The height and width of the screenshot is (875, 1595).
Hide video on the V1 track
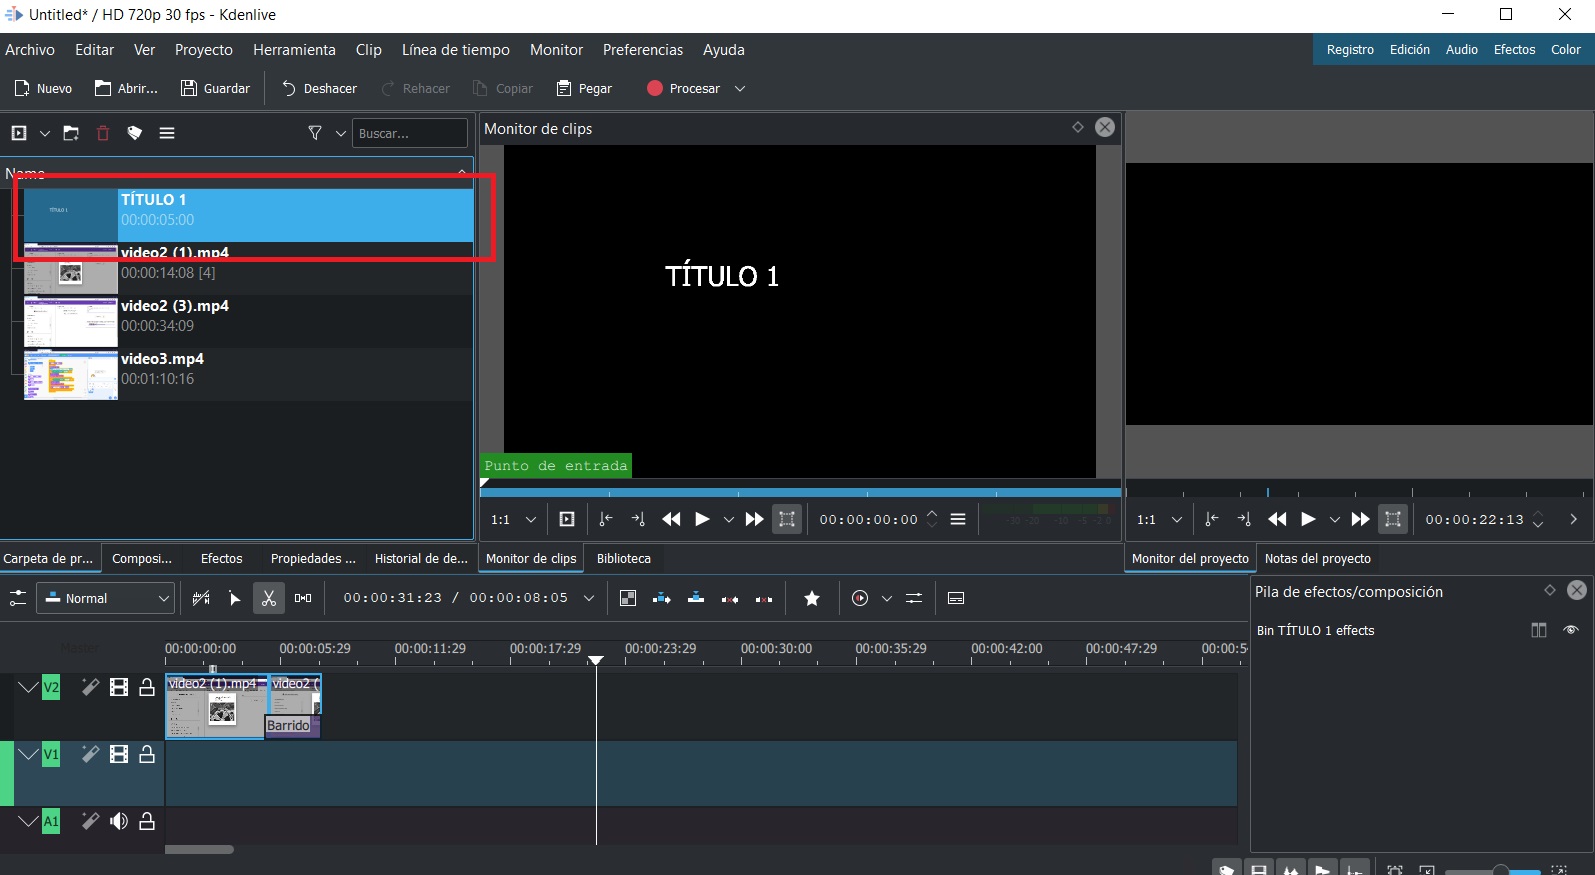(x=119, y=754)
